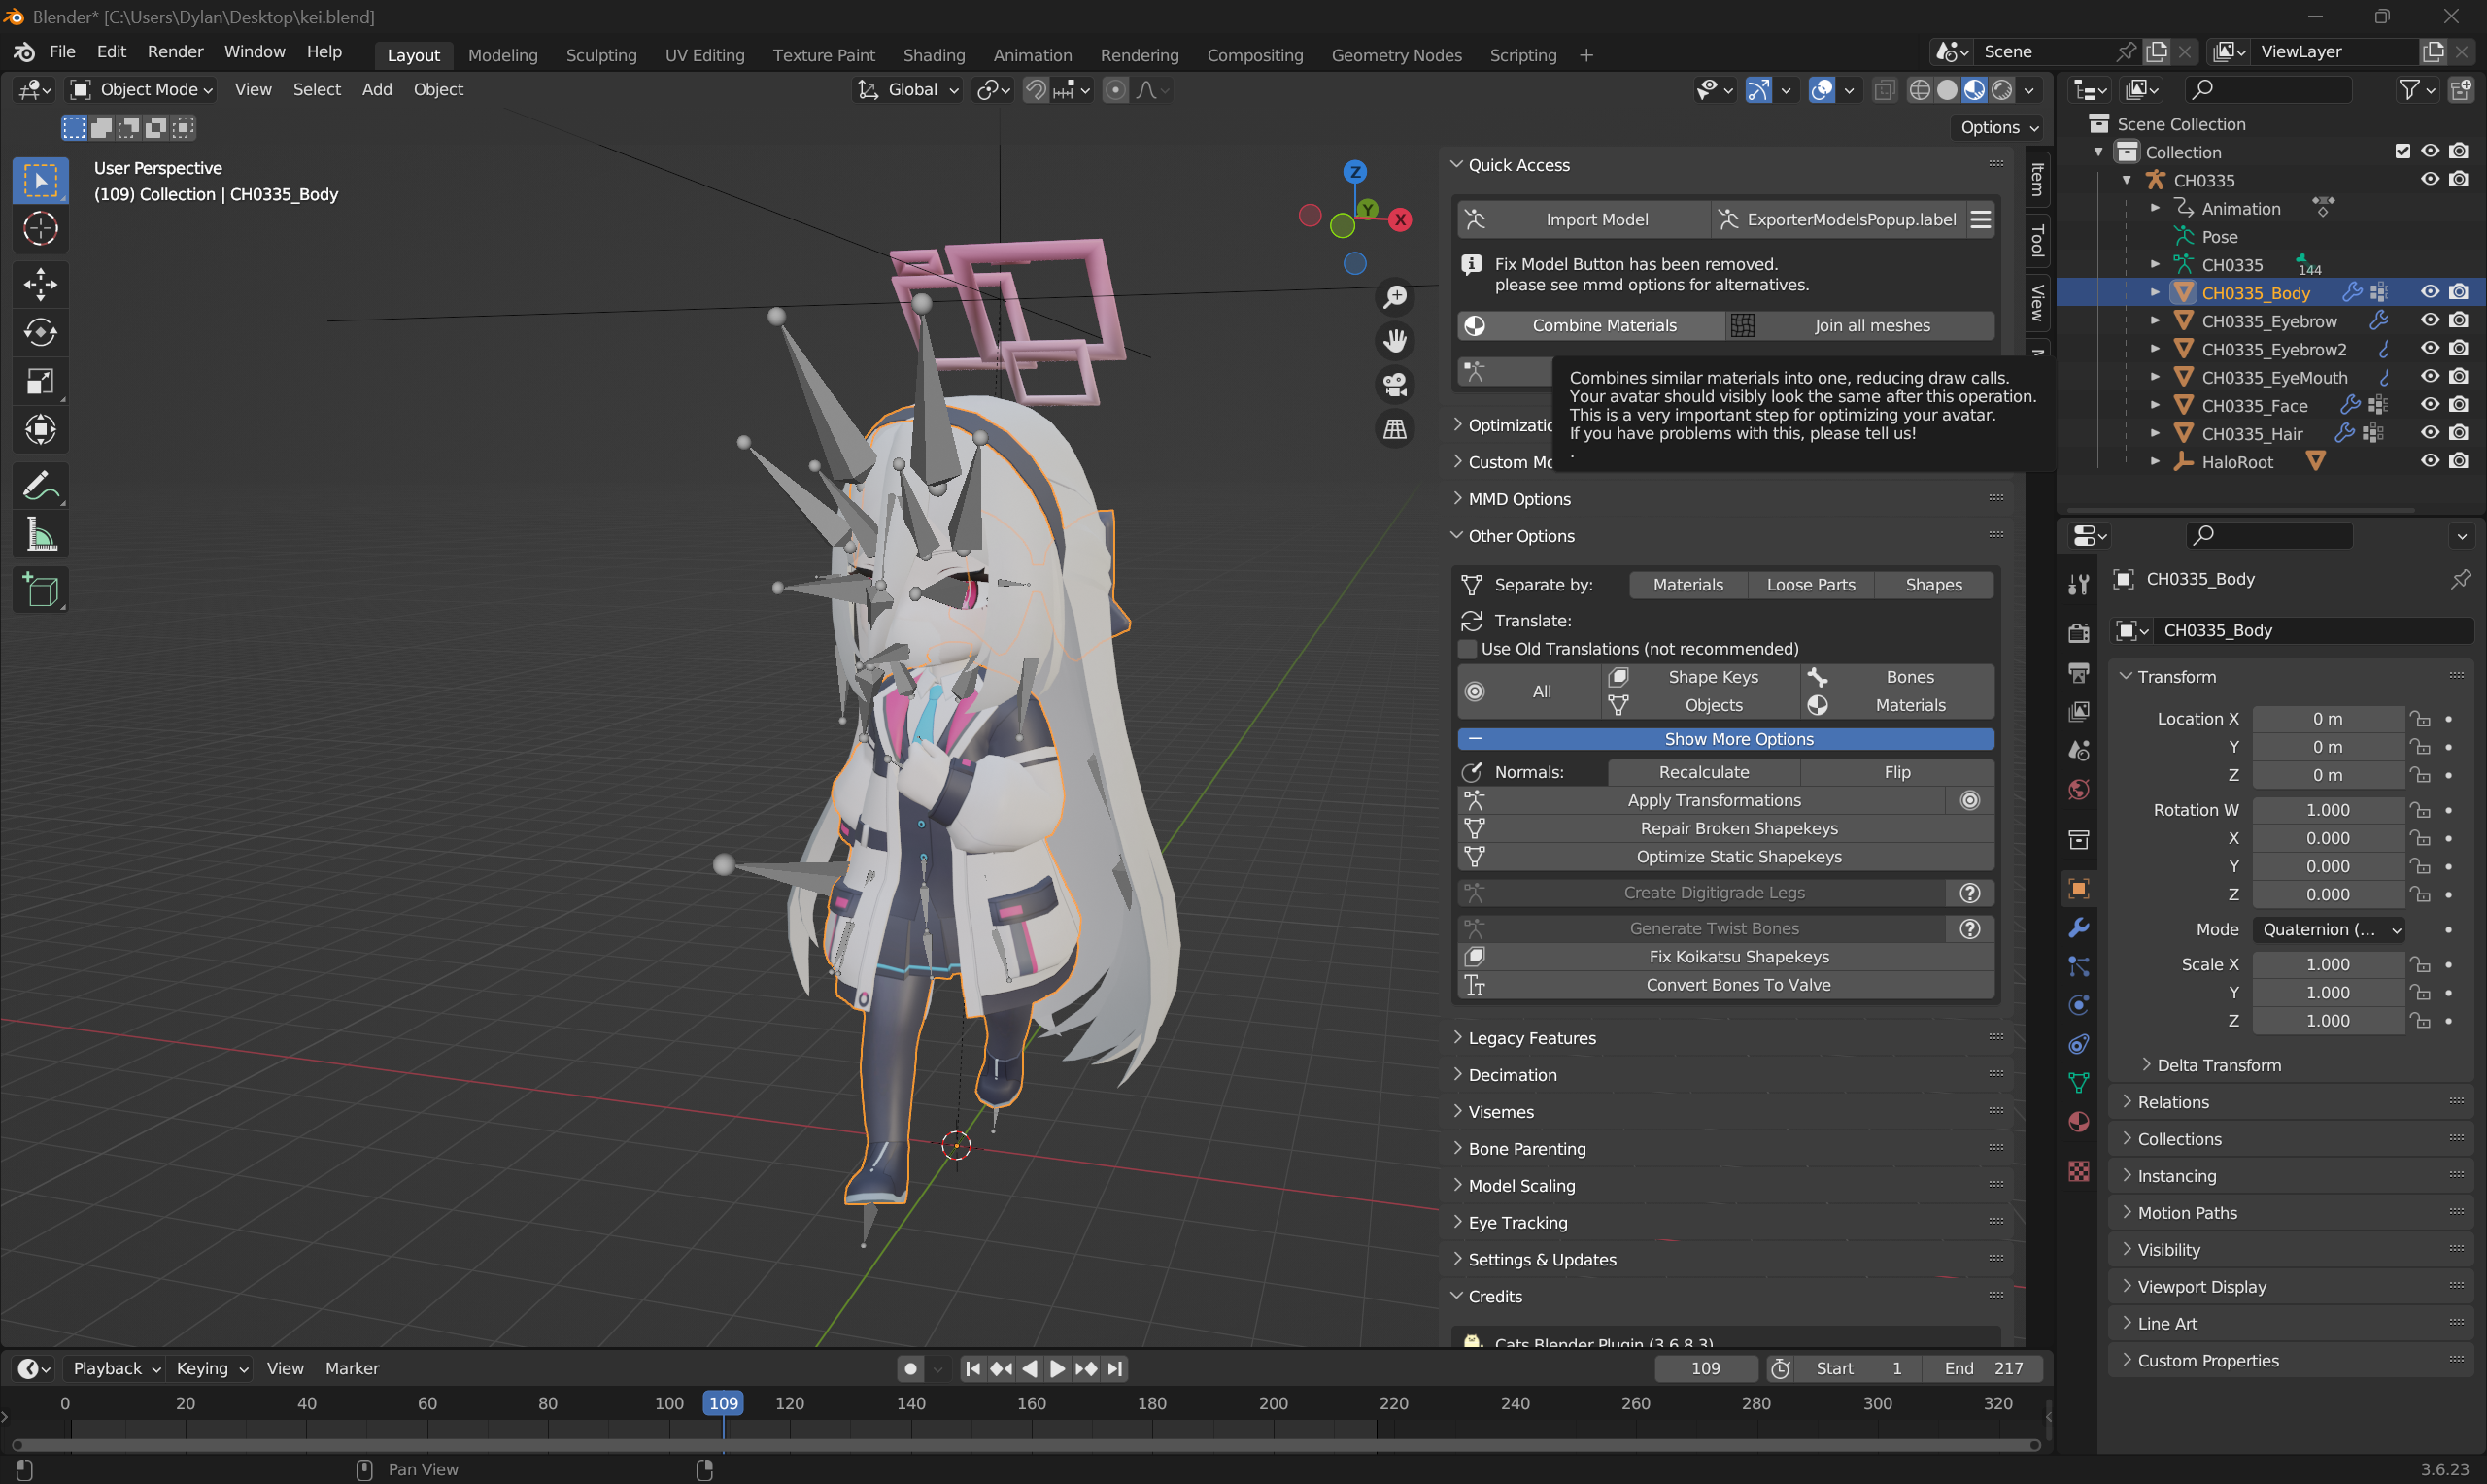Click frame 200 on the timeline
The image size is (2487, 1484).
tap(1273, 1403)
